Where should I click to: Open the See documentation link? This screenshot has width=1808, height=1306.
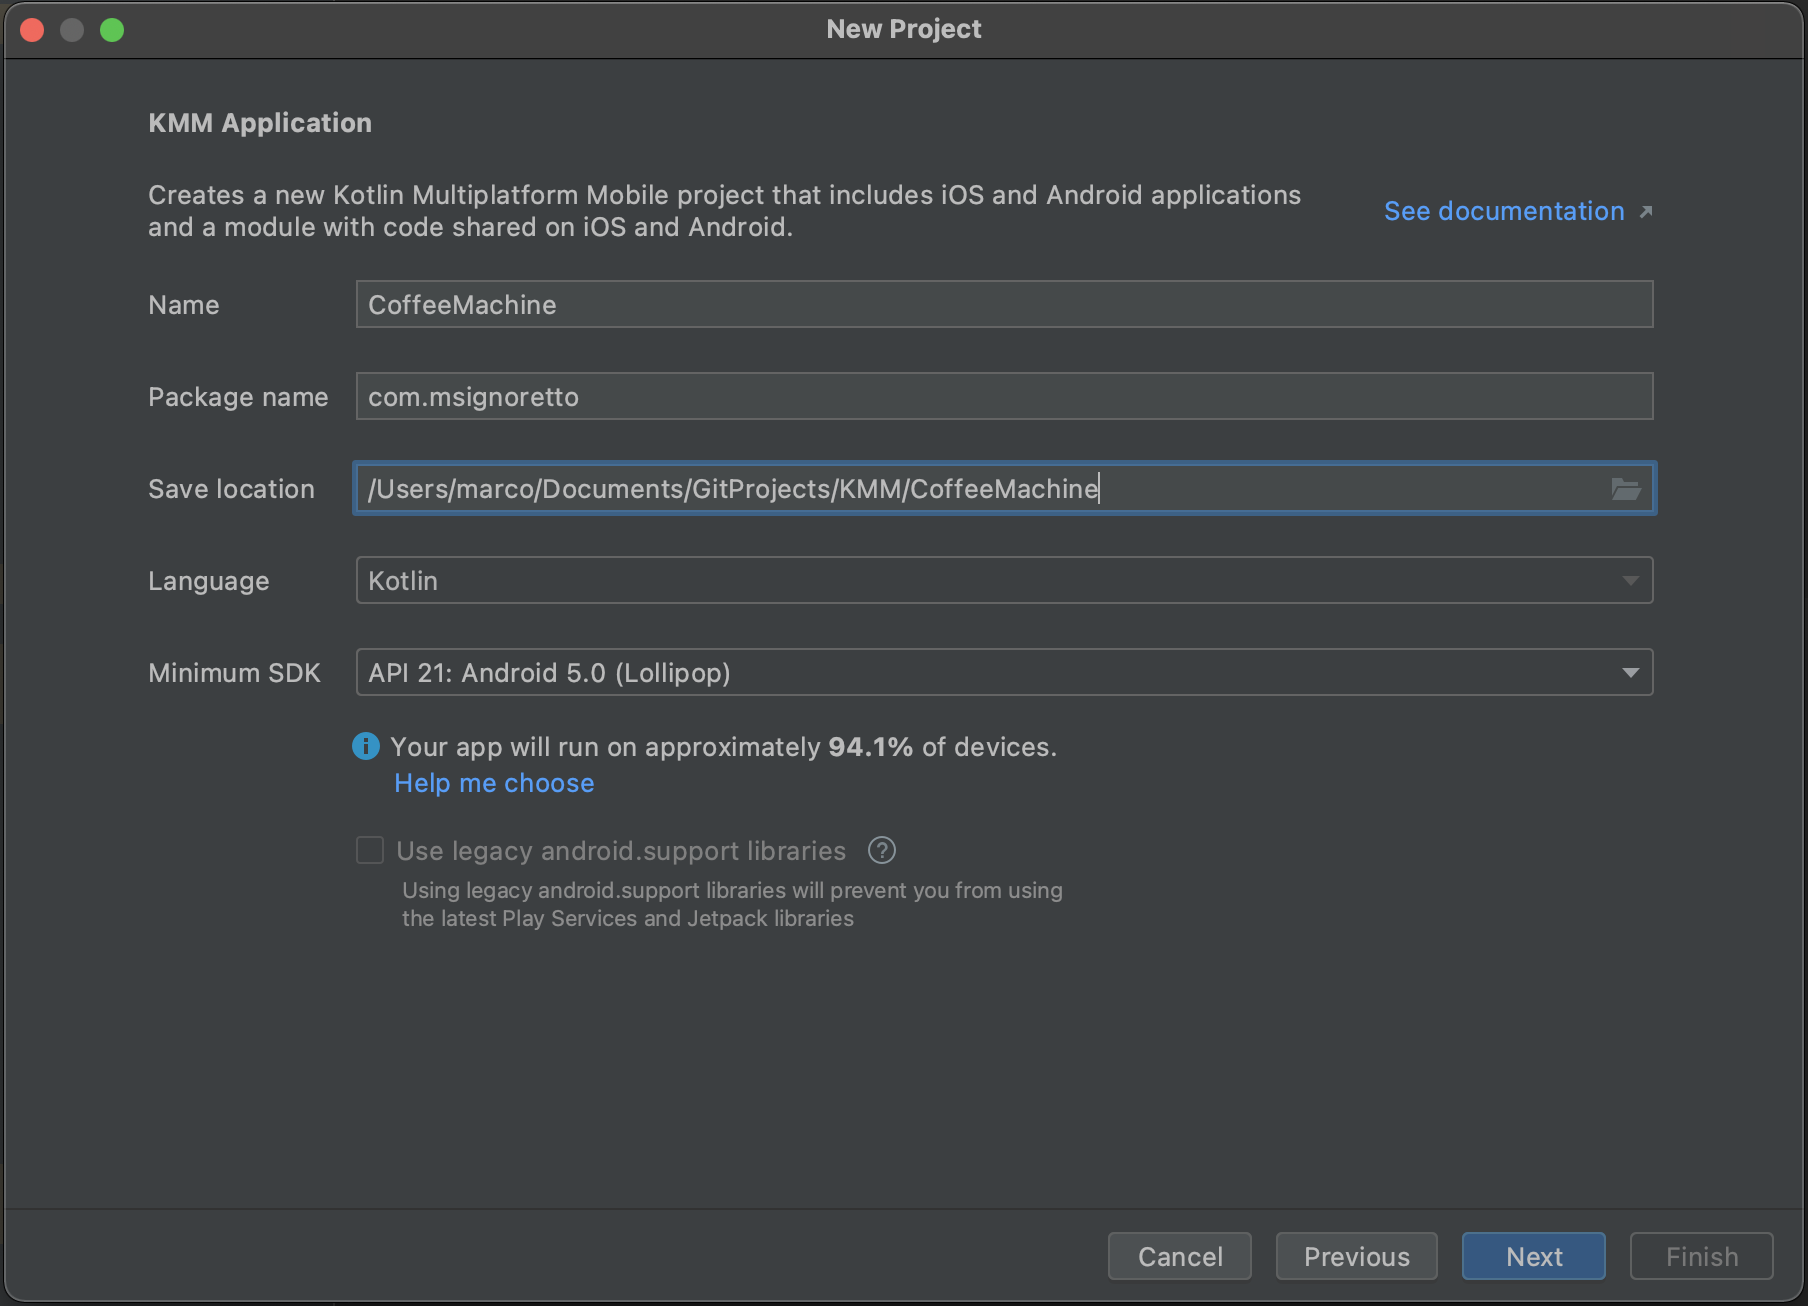1503,212
